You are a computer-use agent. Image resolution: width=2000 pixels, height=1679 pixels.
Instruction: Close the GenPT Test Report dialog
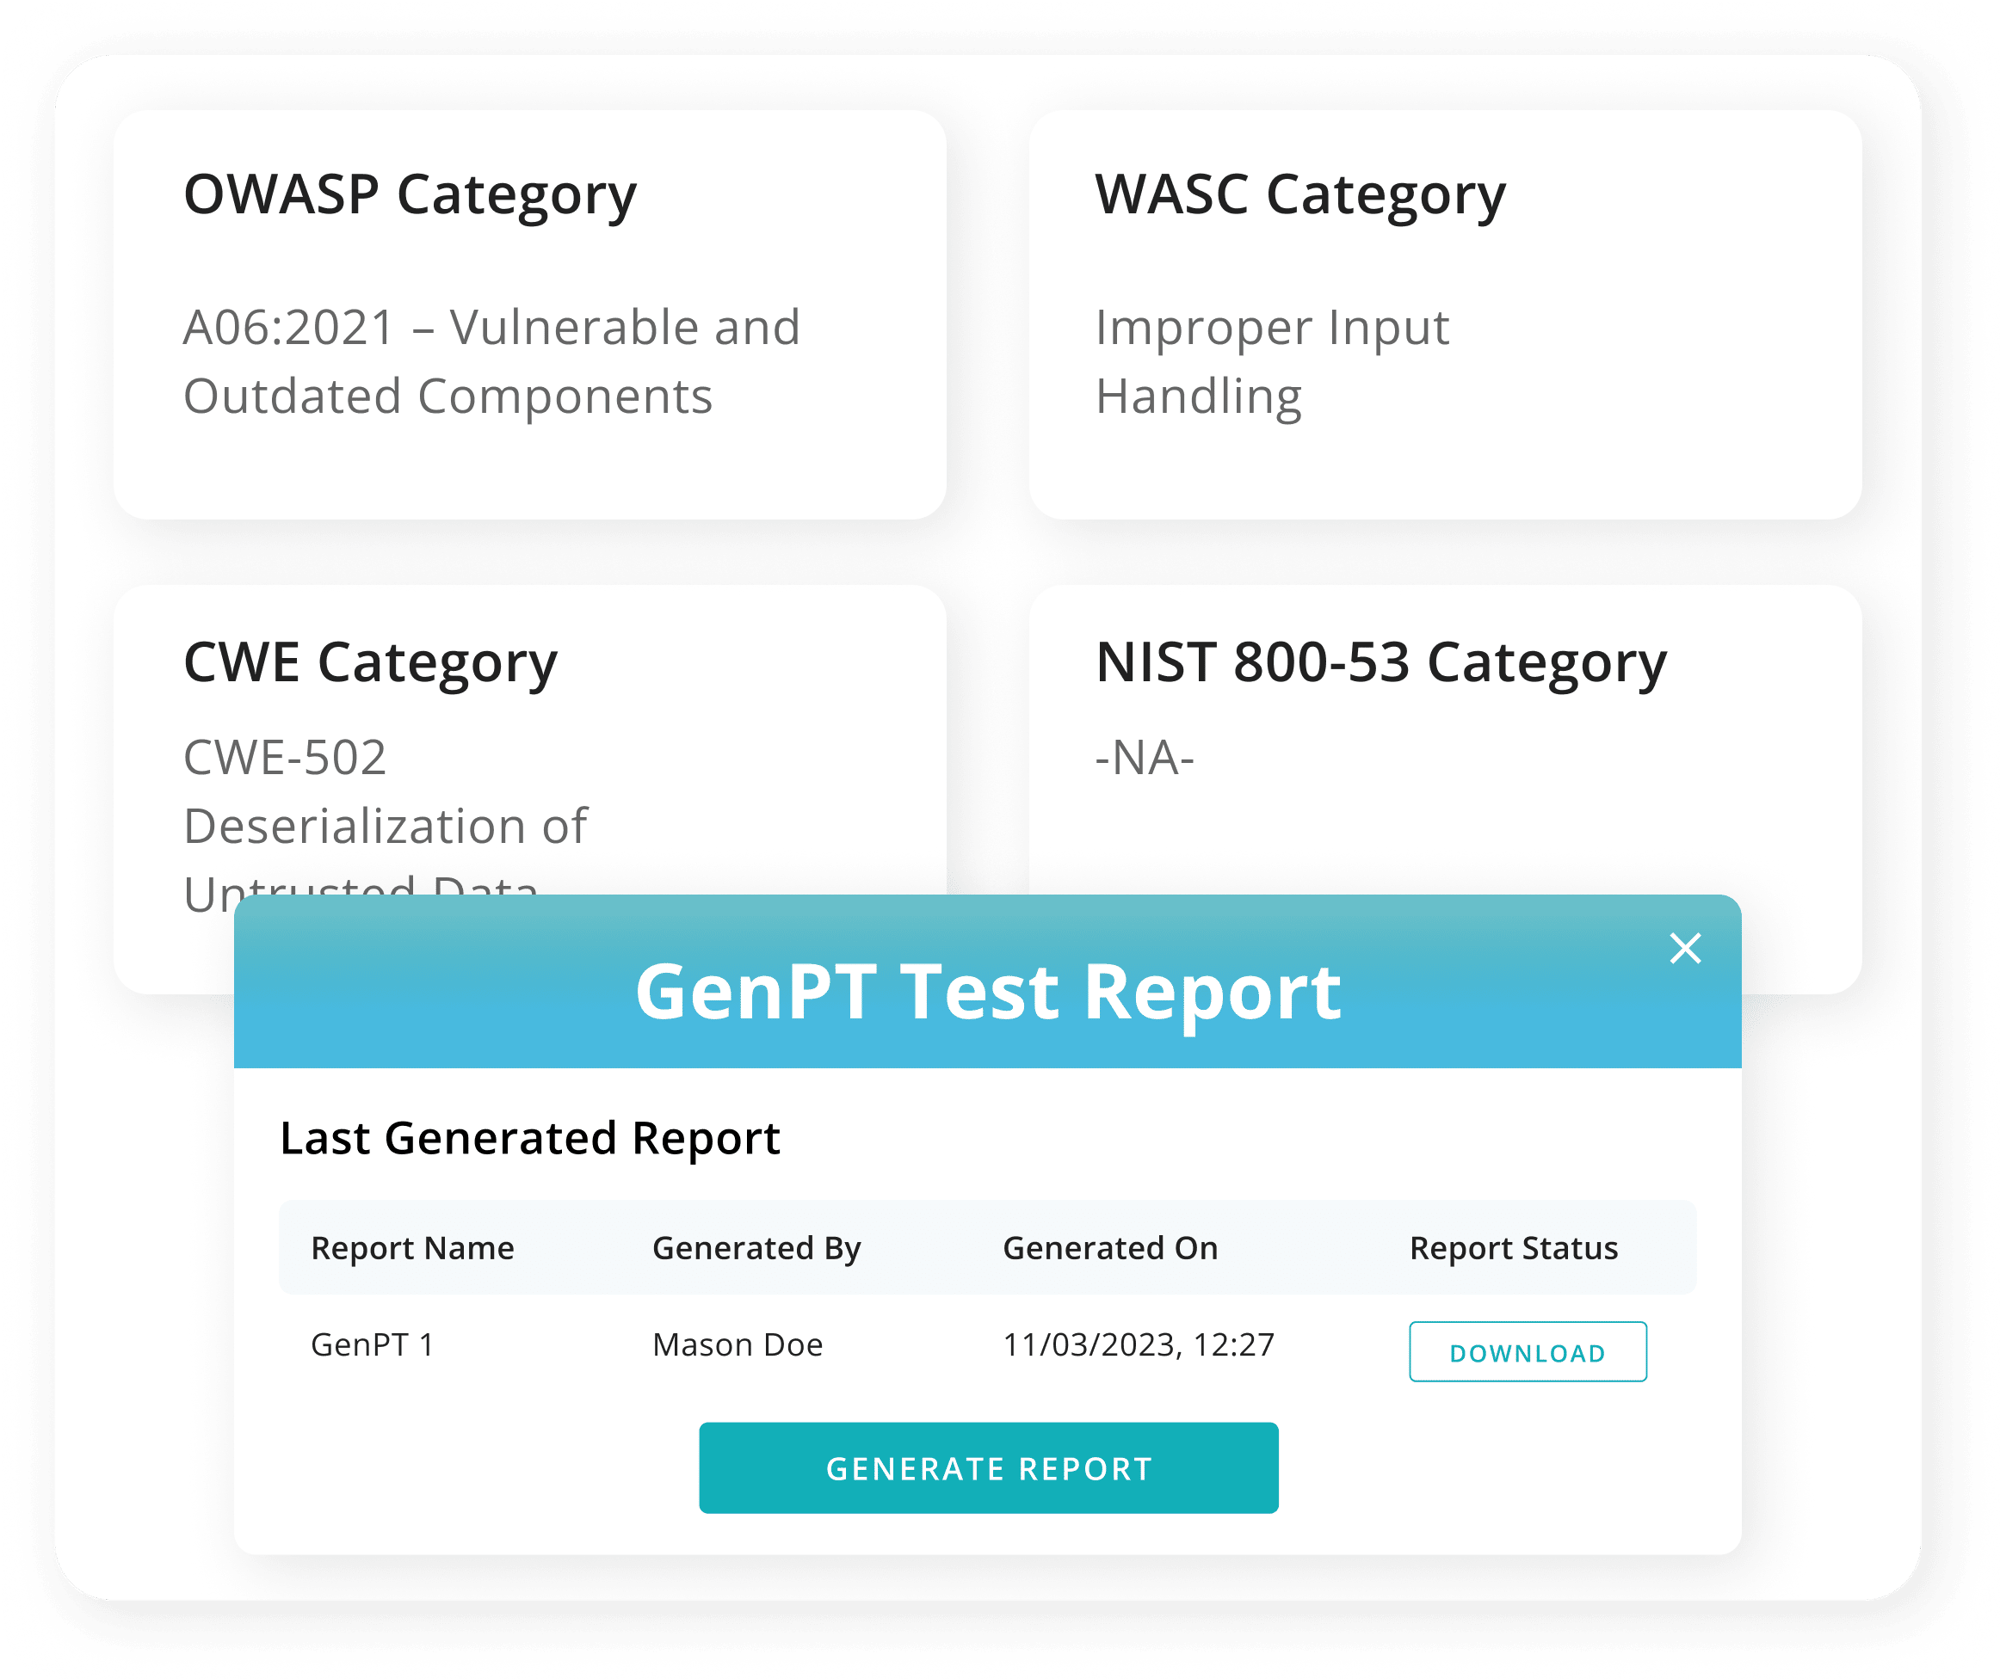[x=1685, y=948]
